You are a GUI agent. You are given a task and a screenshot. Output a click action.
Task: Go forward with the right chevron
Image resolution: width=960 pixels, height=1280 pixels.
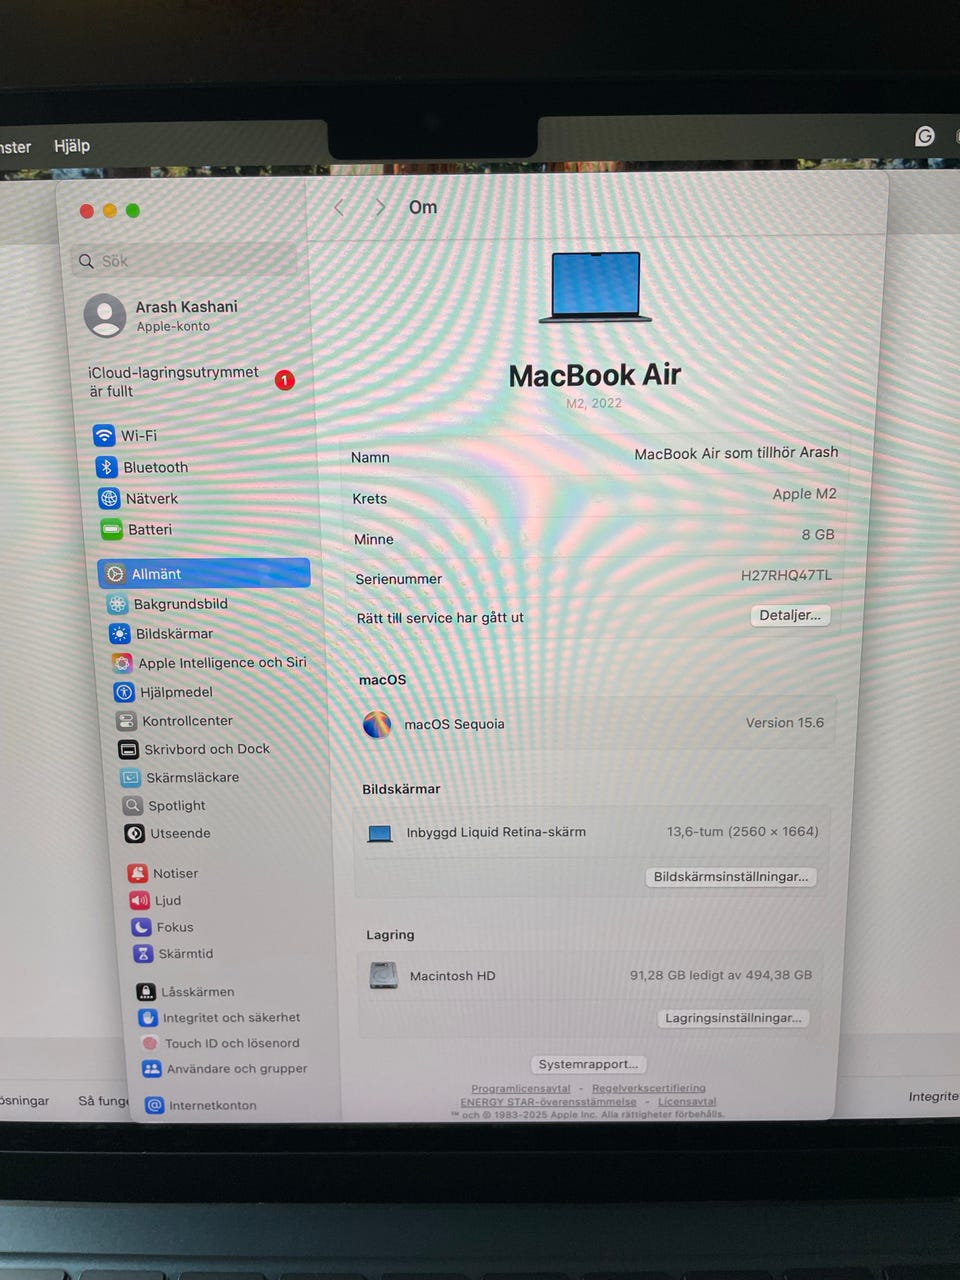[x=380, y=207]
